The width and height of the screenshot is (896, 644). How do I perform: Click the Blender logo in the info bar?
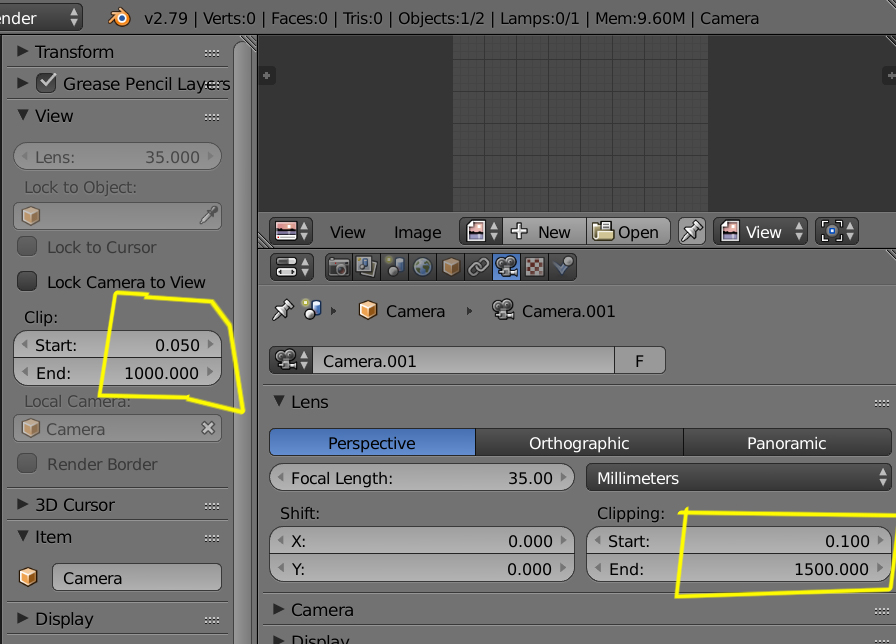tap(119, 18)
